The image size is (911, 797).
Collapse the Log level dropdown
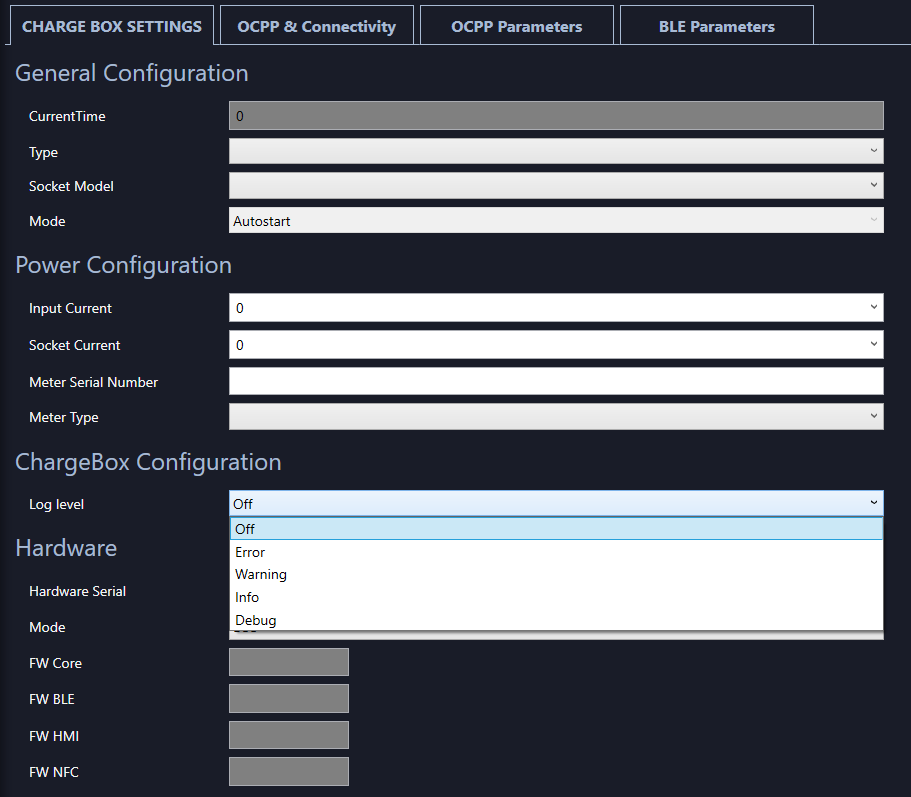coord(556,503)
